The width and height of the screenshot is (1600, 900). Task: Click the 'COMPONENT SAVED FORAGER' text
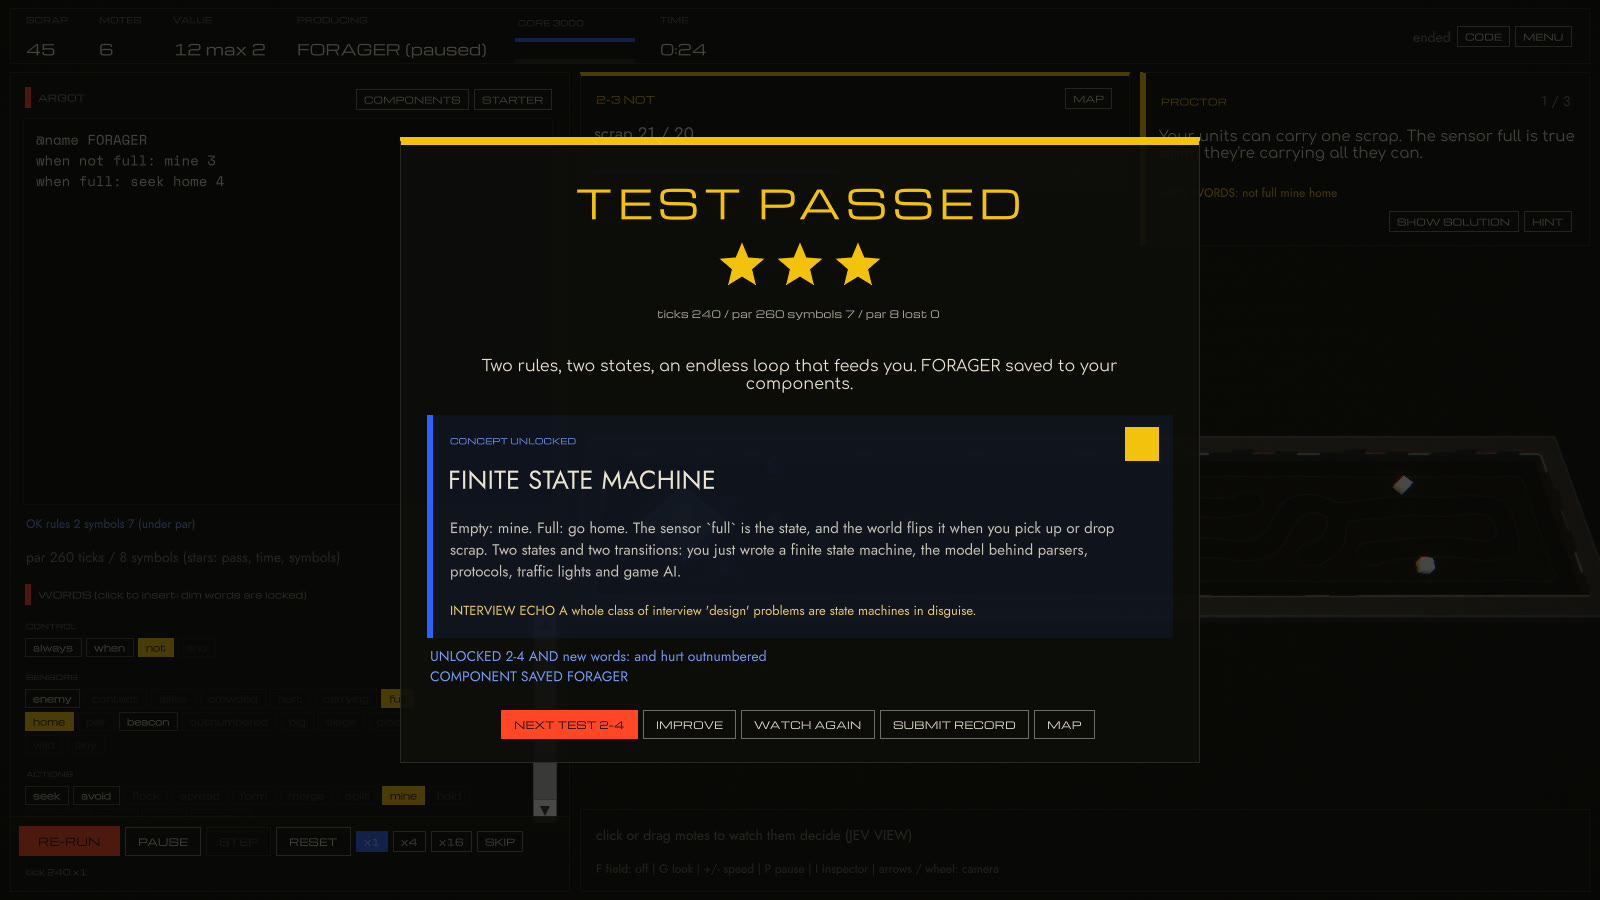point(529,677)
